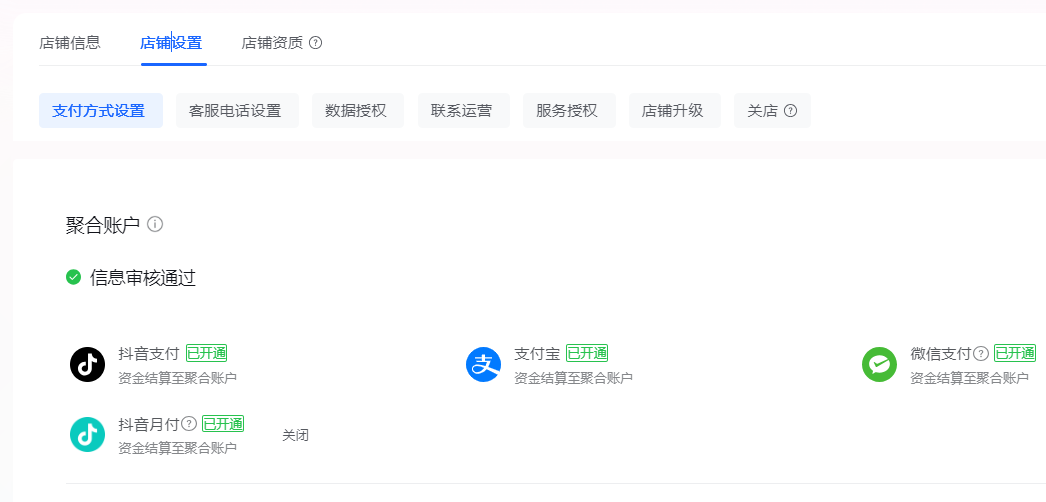Click 资金结算至聚合账户 under 抖音支付
The height and width of the screenshot is (502, 1046).
pyautogui.click(x=177, y=378)
